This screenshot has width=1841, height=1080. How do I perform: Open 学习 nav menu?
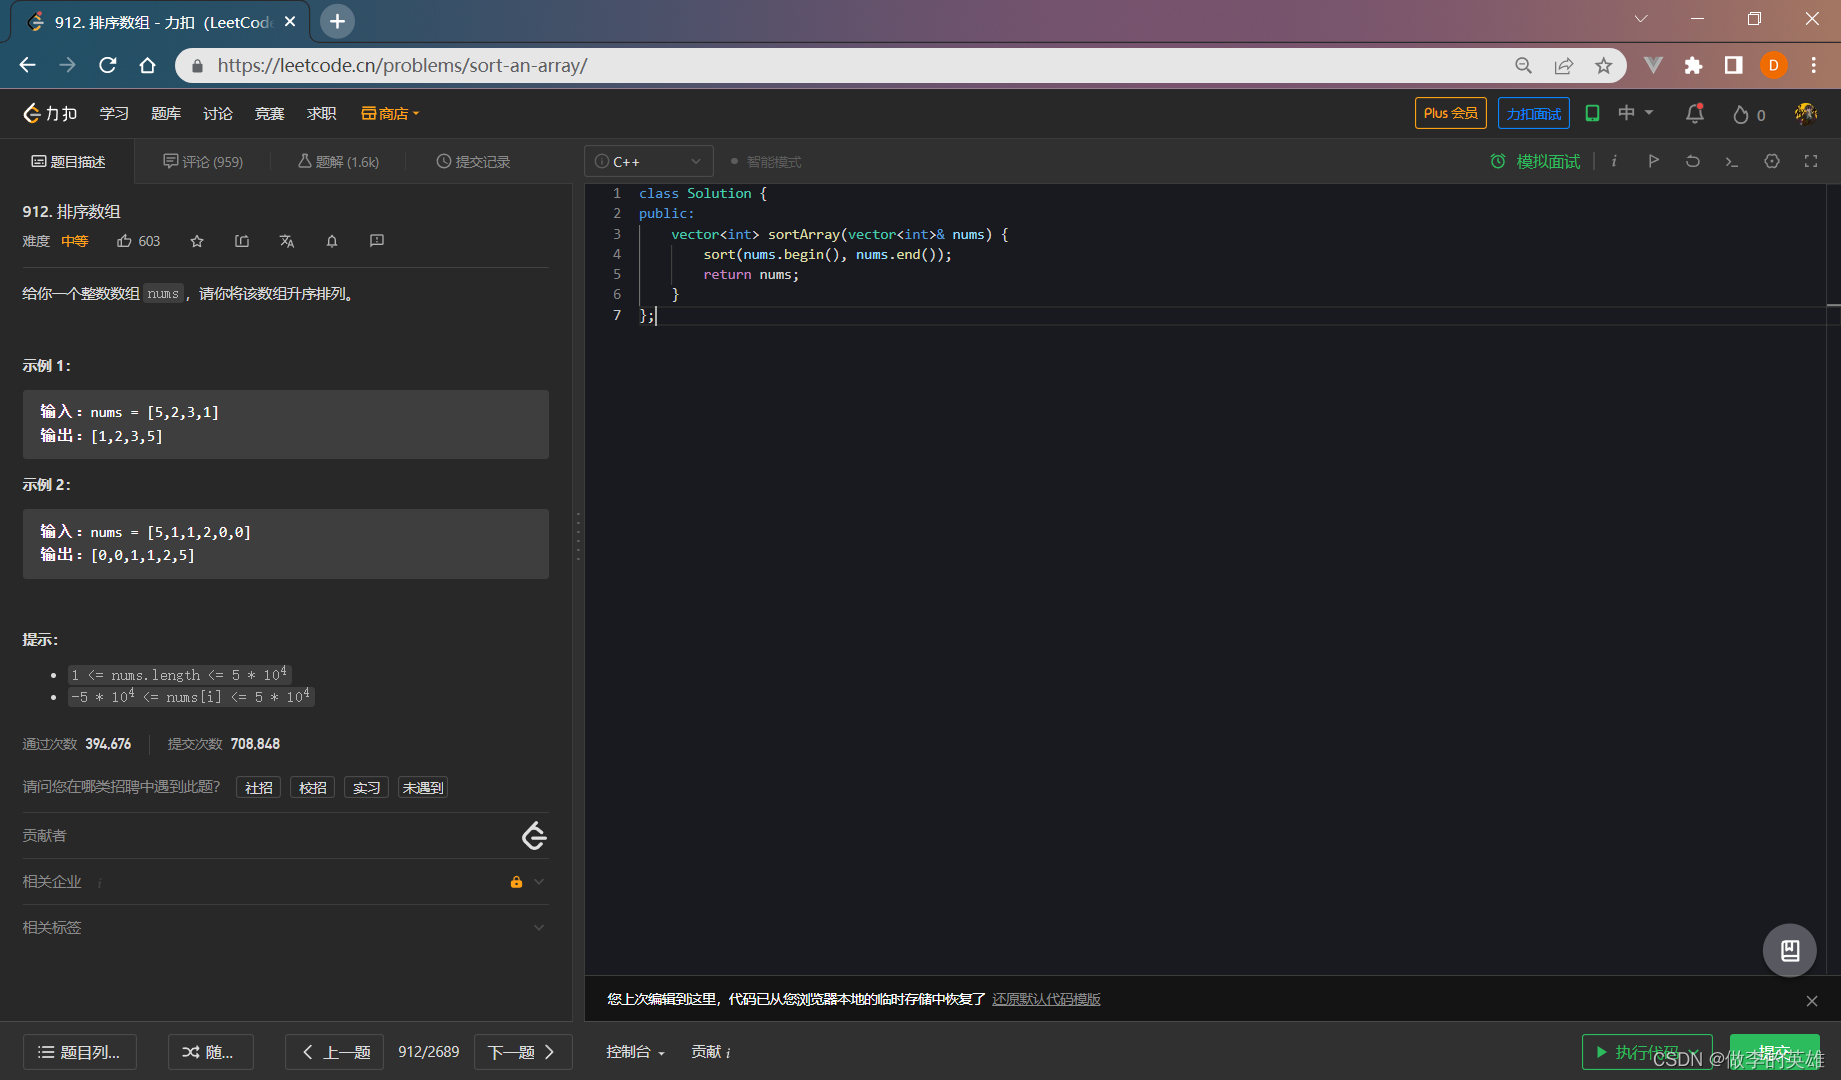pyautogui.click(x=114, y=113)
